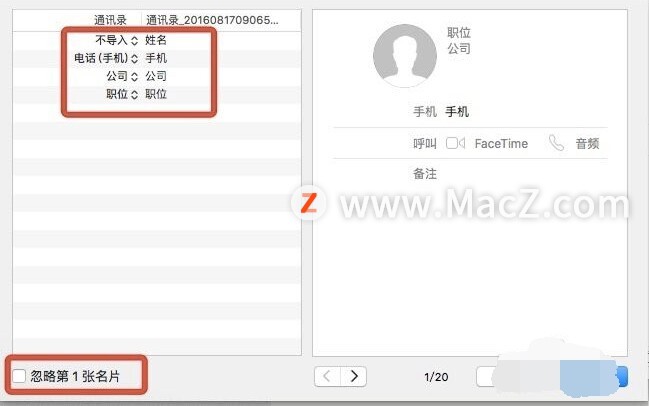
Task: Open the 职位 field mapping dropdown
Action: pos(122,94)
